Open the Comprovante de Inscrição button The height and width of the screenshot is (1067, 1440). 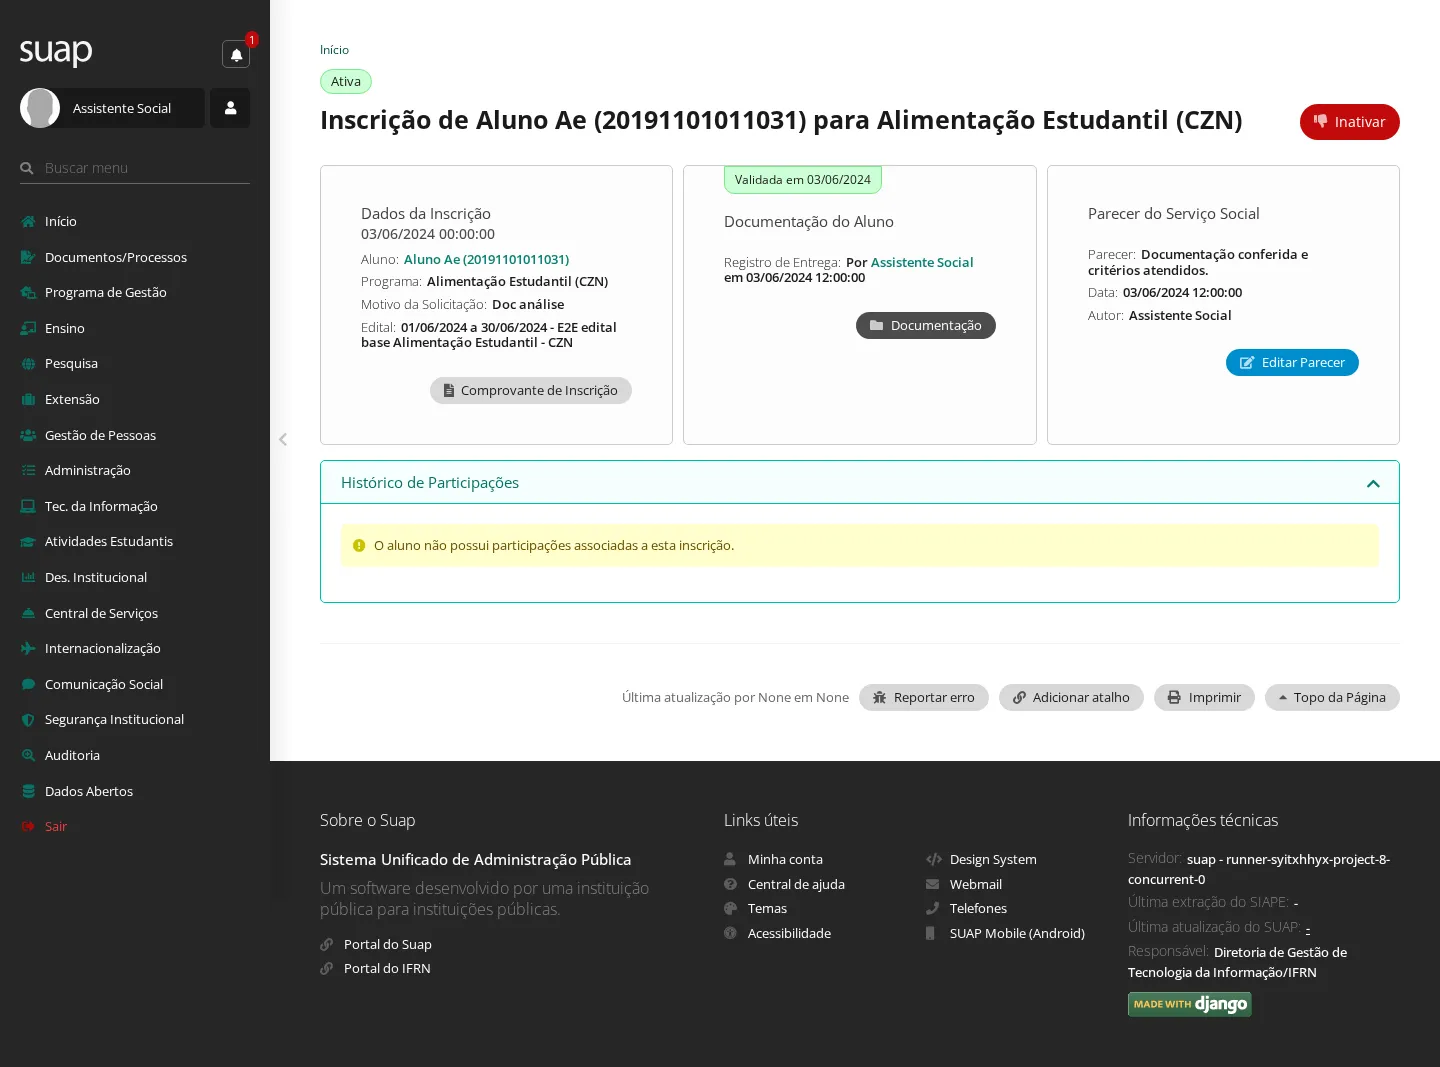pyautogui.click(x=531, y=390)
